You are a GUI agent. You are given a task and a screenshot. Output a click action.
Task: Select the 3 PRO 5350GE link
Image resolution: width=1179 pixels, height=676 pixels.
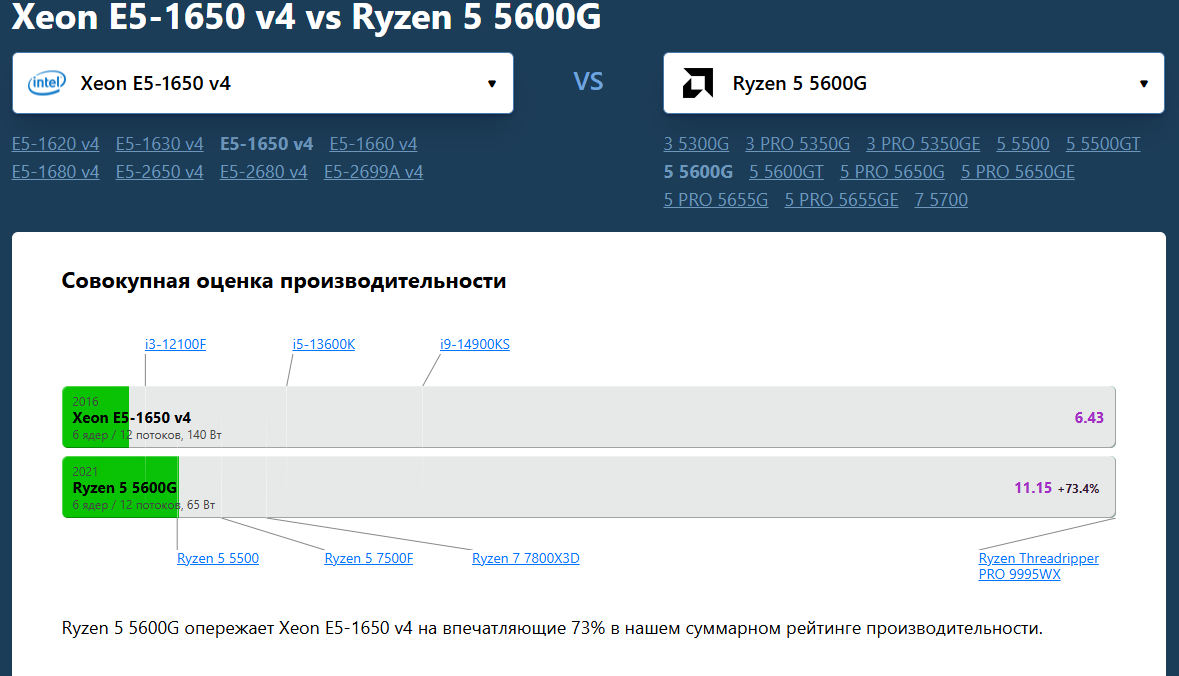coord(923,144)
